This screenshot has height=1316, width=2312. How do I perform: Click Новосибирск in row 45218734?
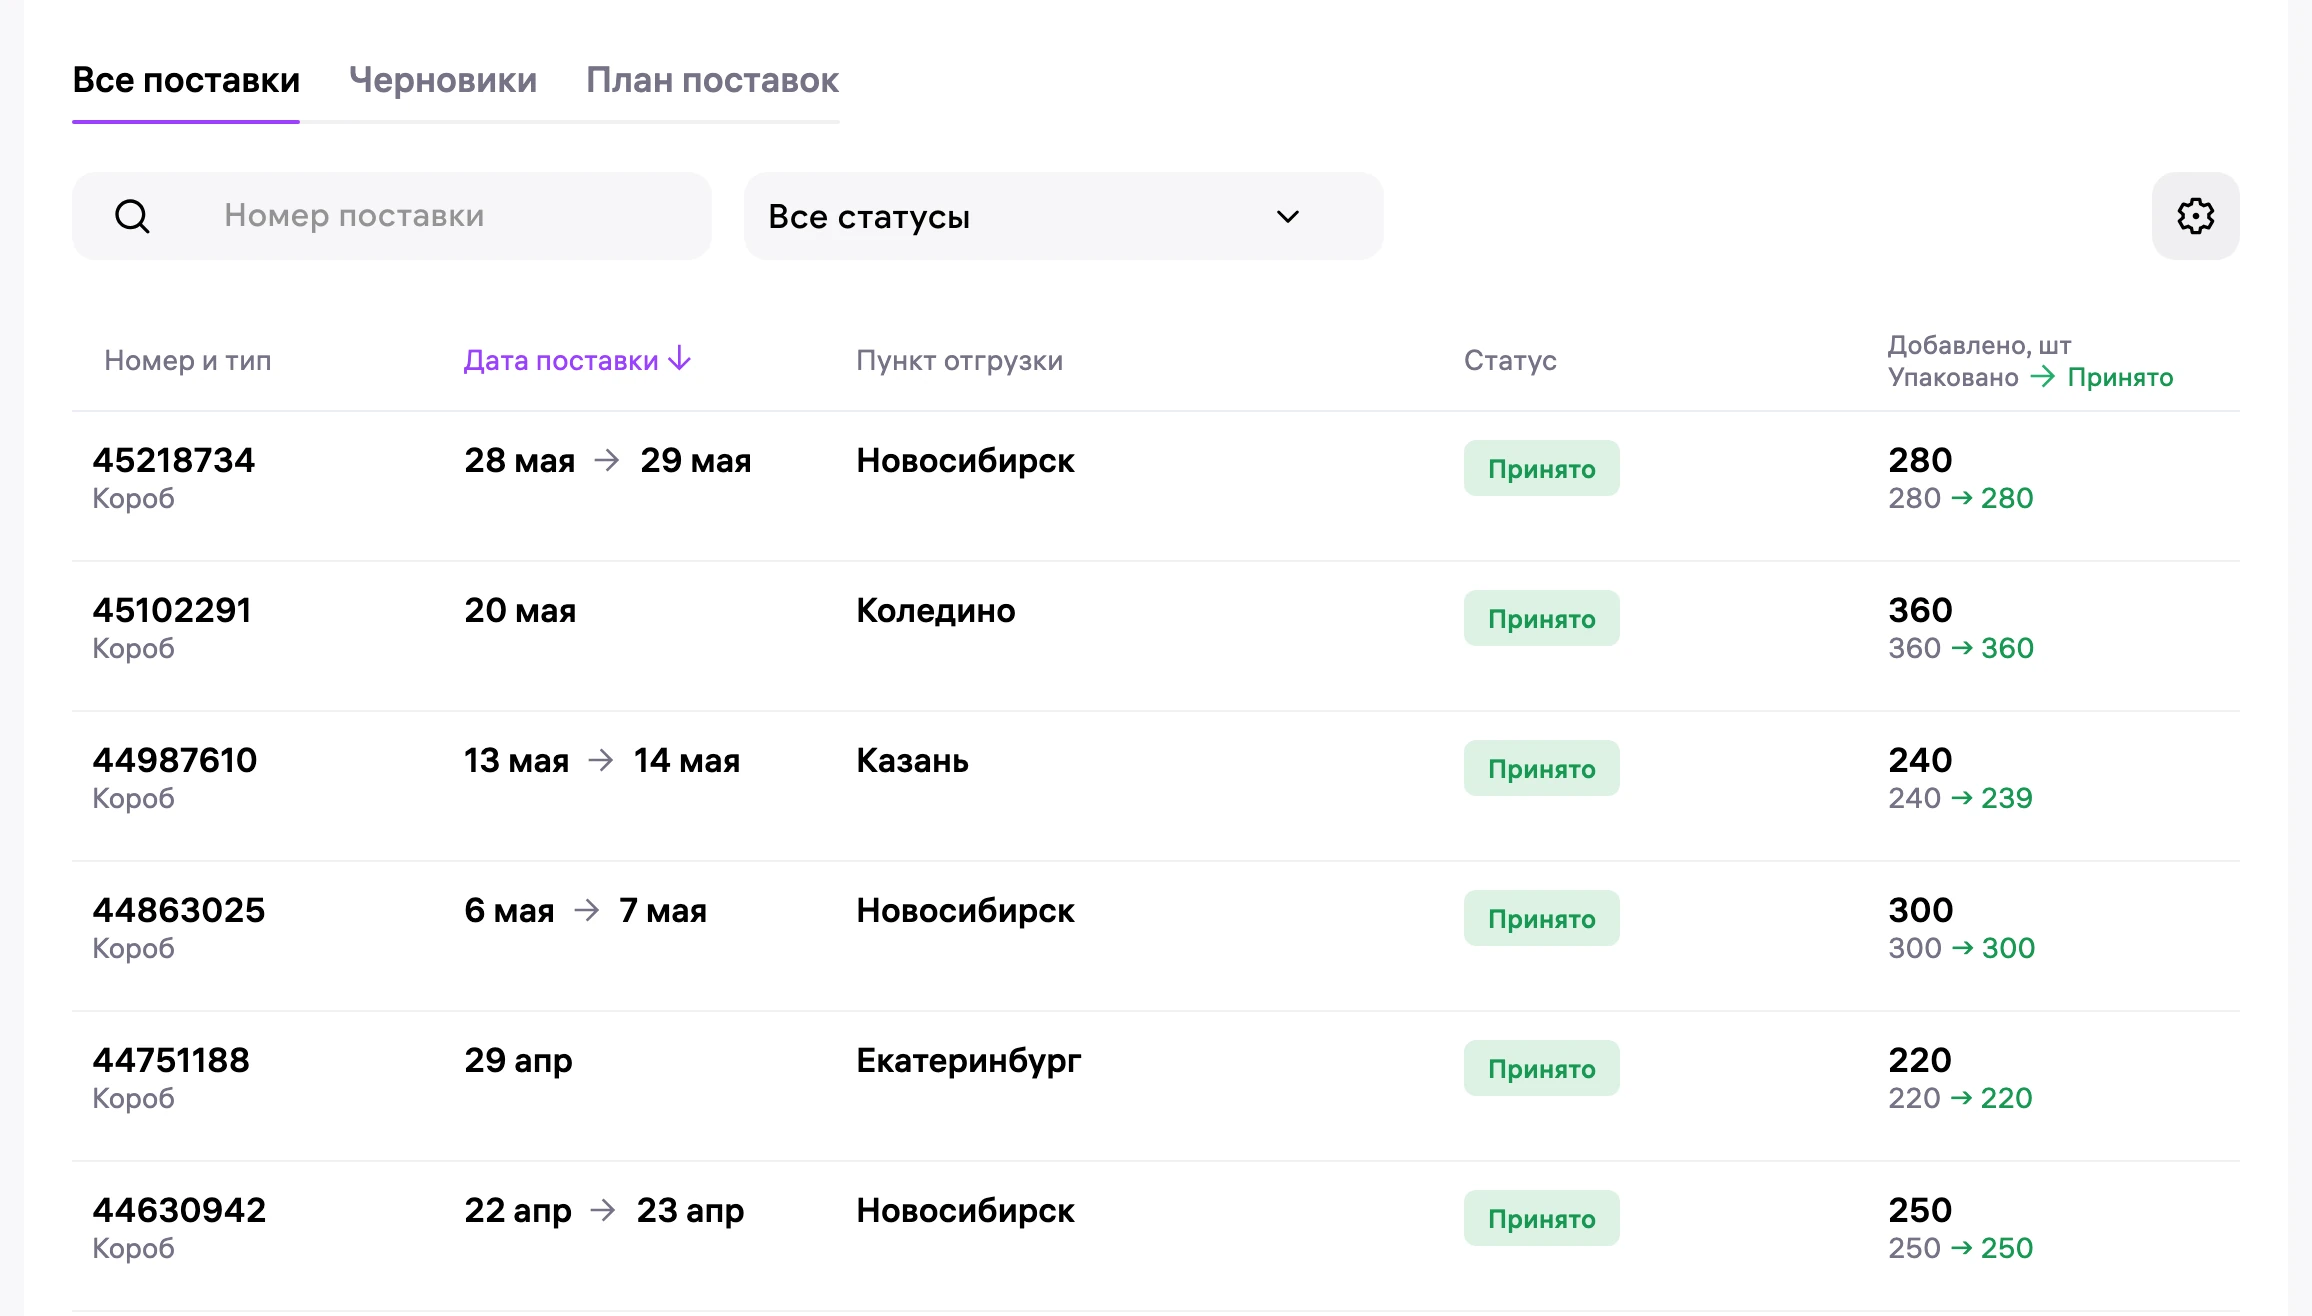[x=965, y=460]
